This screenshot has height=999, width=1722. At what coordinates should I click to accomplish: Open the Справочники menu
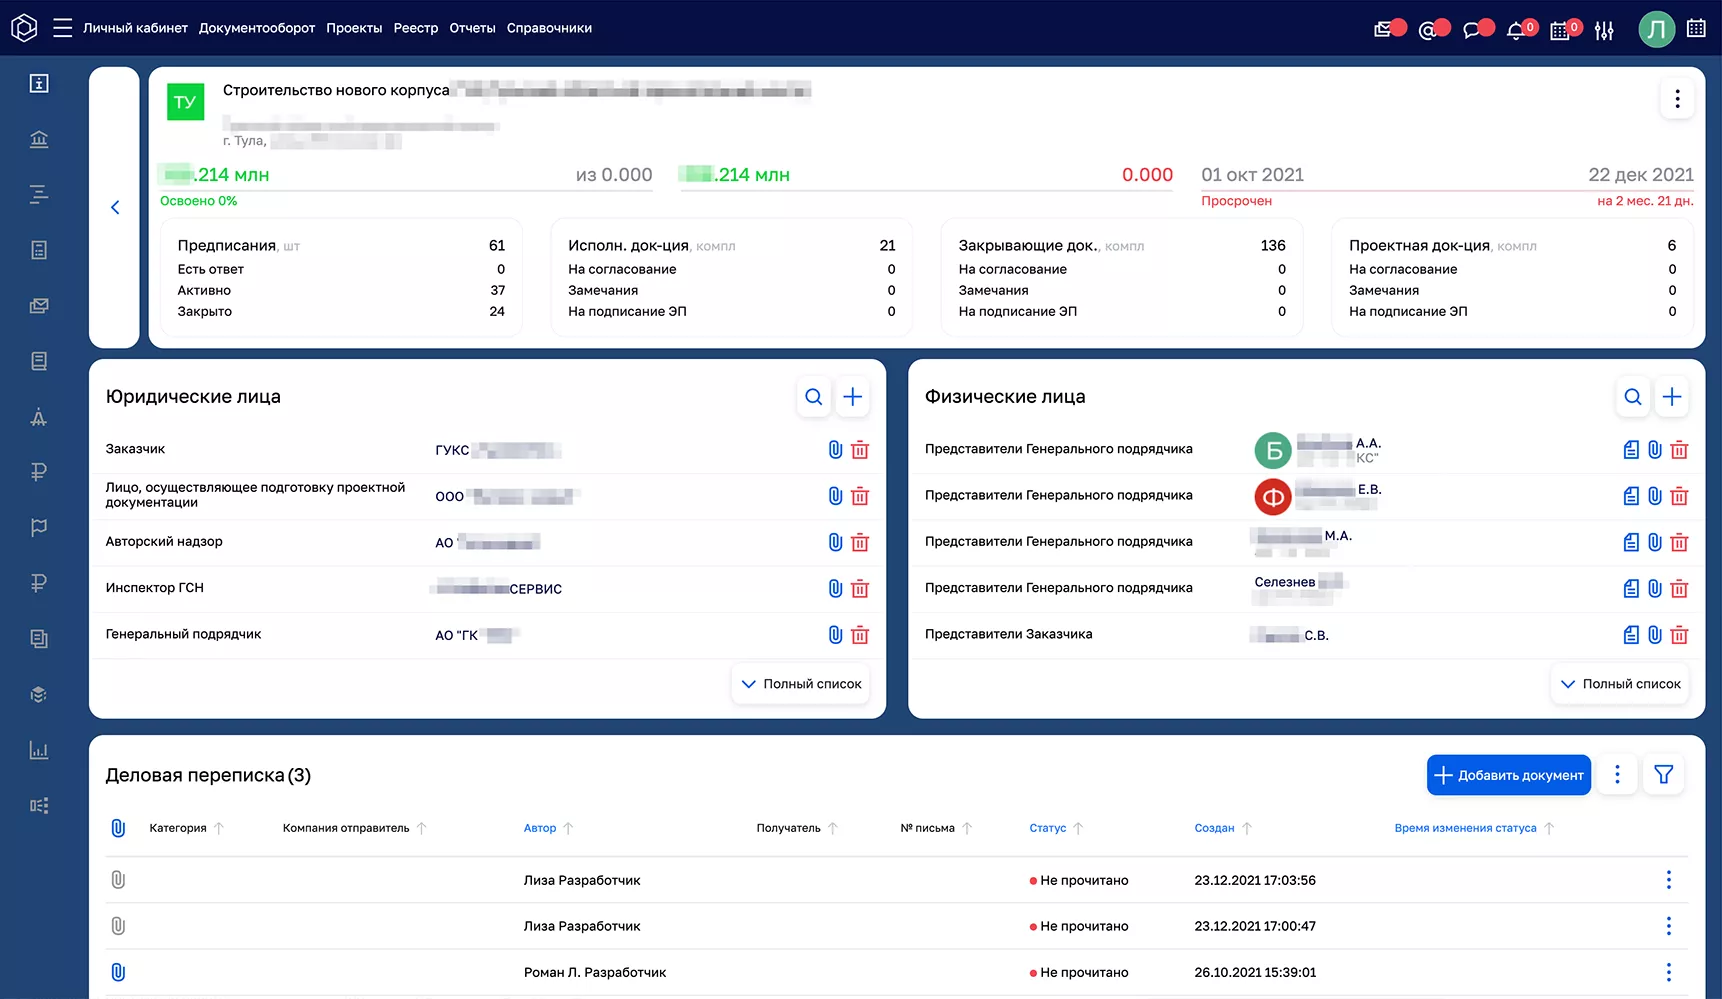click(x=549, y=28)
